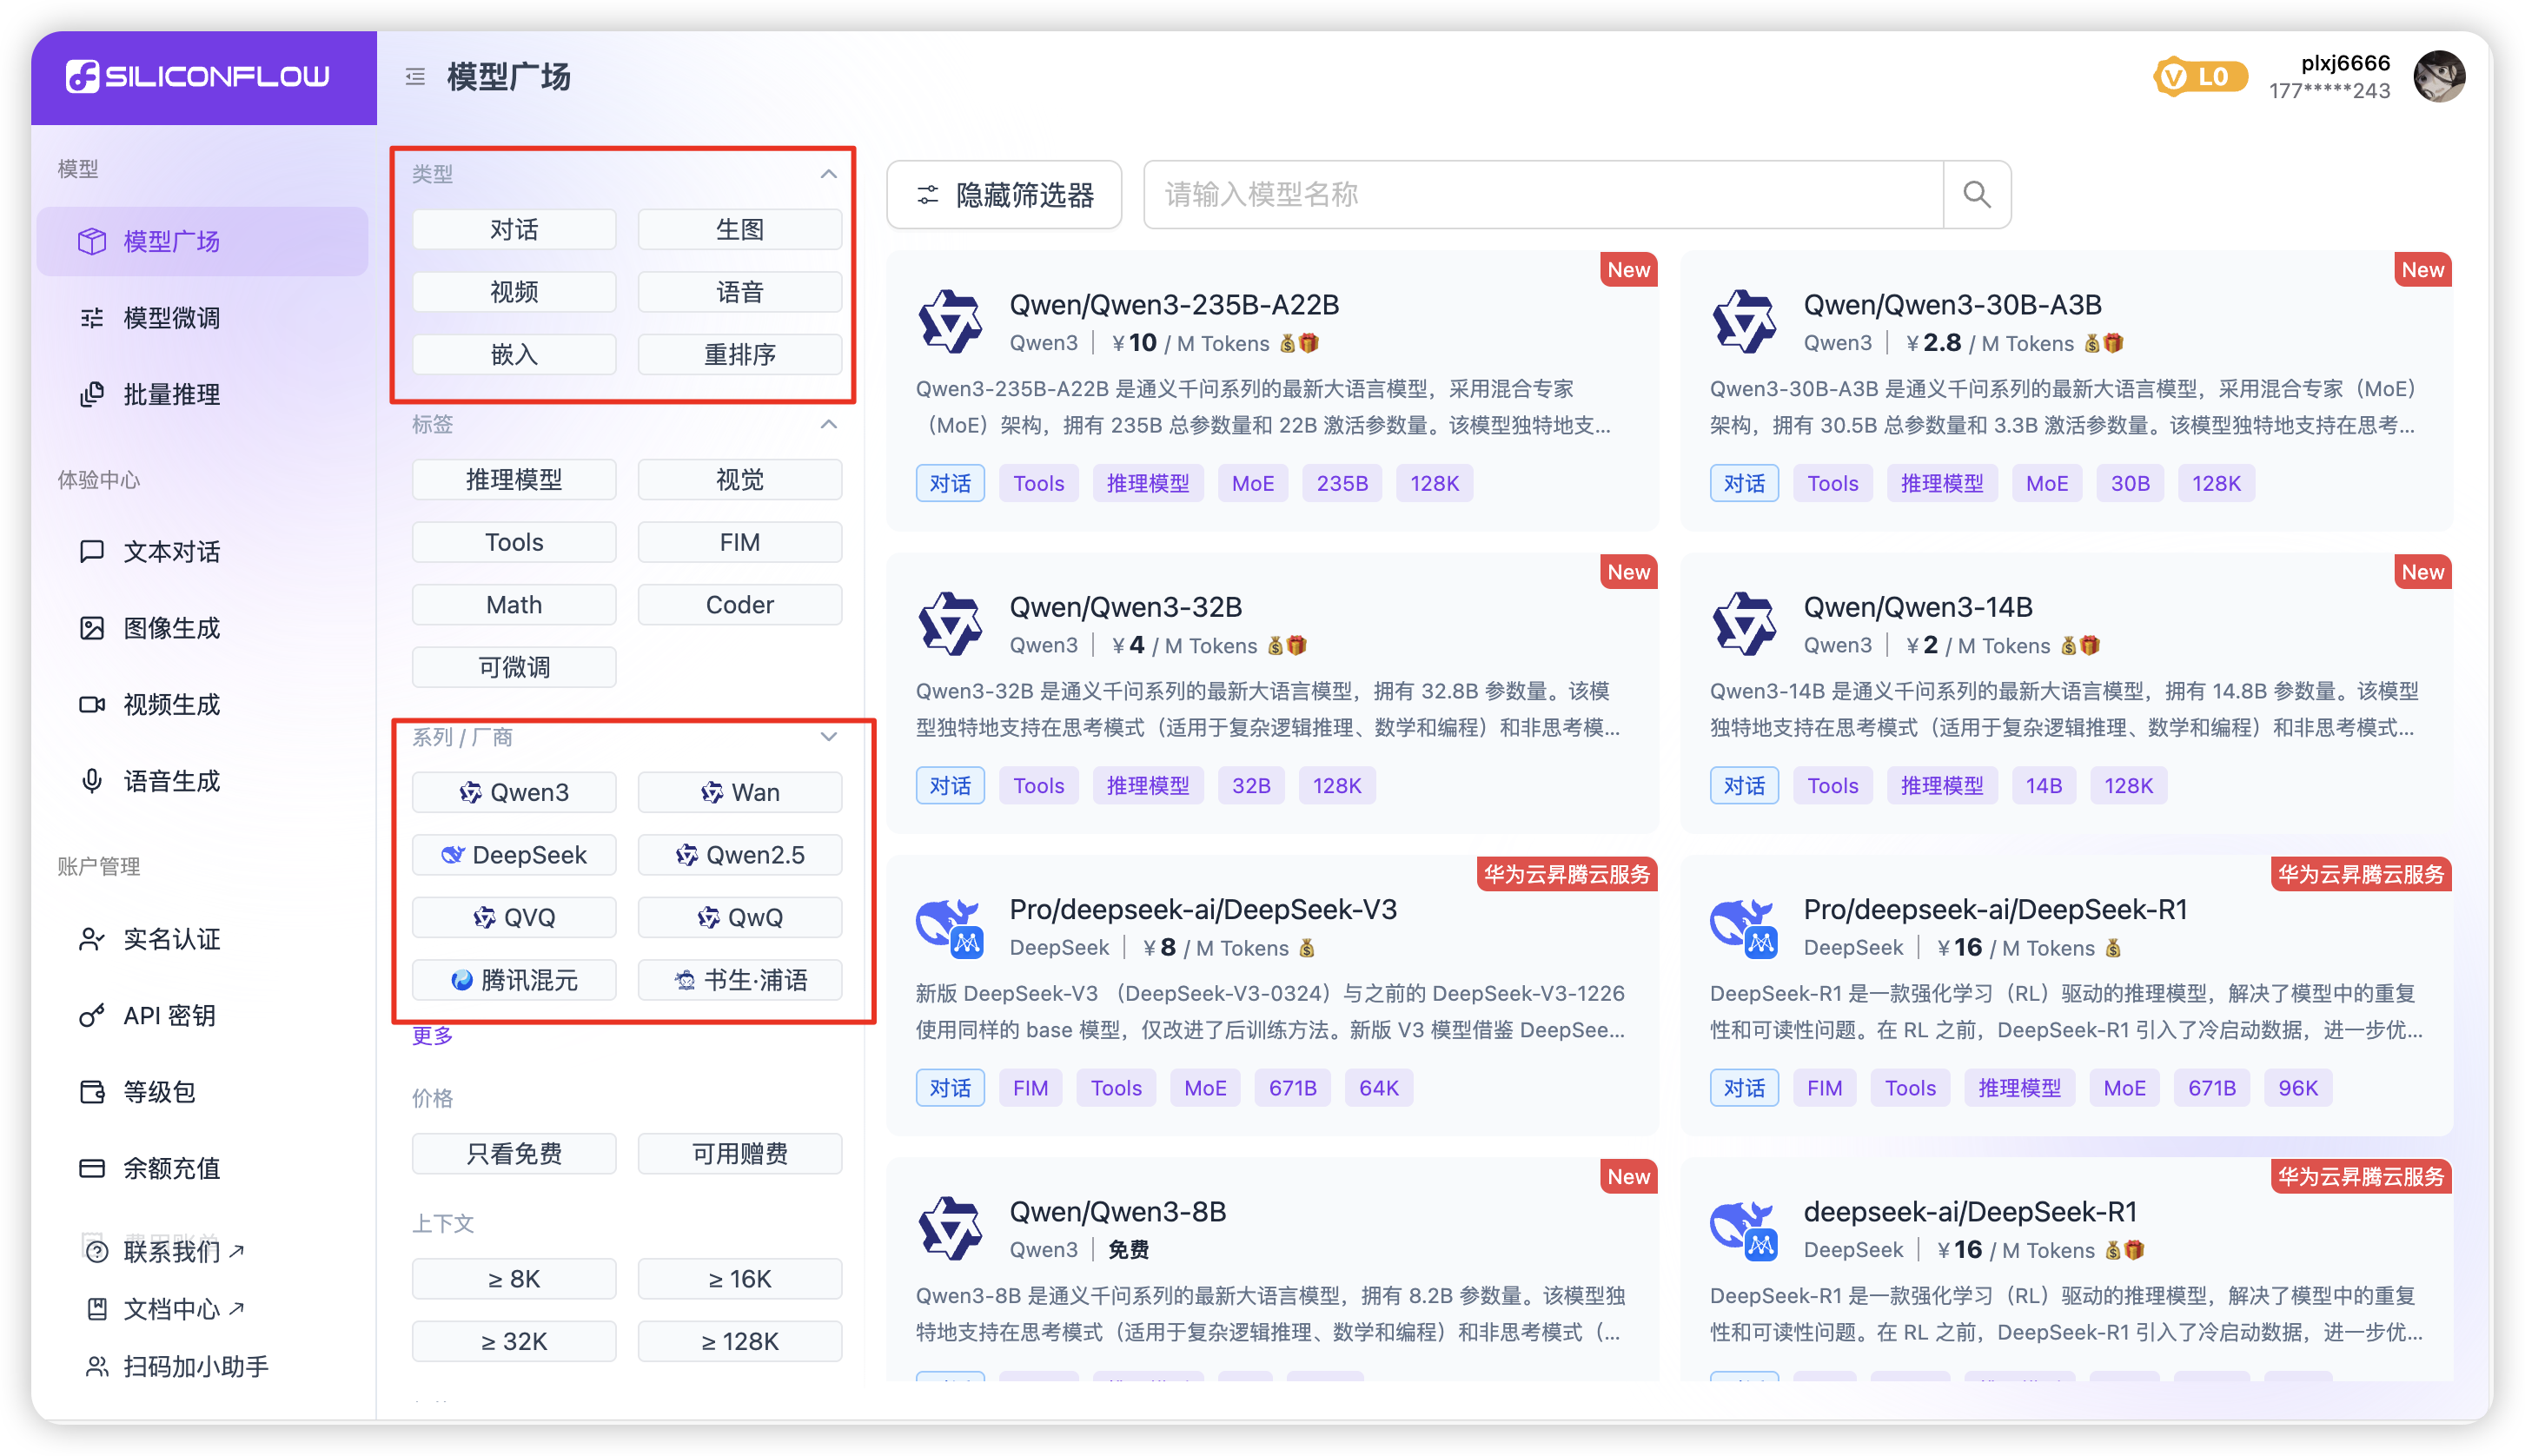The width and height of the screenshot is (2525, 1456).
Task: Click the 更多 vendors link
Action: [433, 1035]
